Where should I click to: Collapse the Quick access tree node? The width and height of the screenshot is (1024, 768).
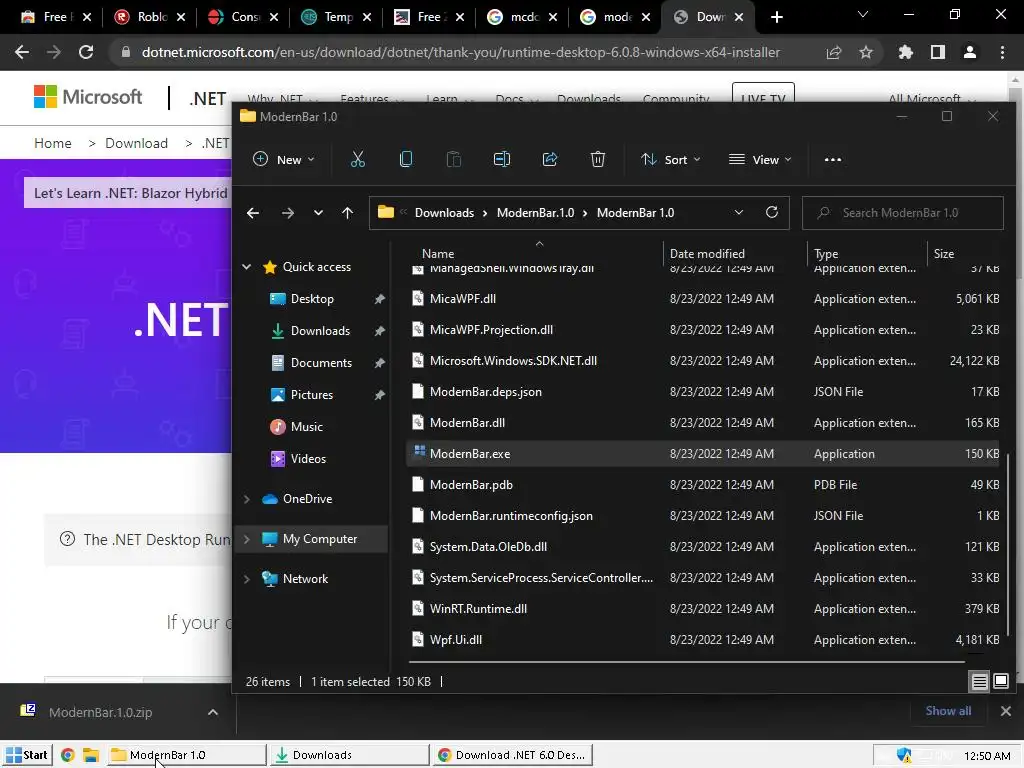[247, 266]
